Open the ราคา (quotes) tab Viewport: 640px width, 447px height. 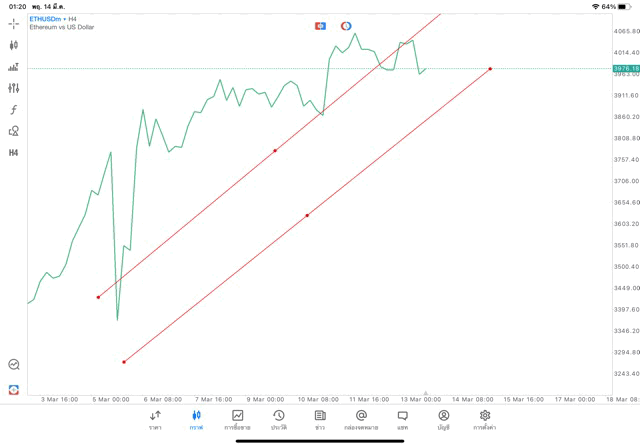(x=155, y=418)
